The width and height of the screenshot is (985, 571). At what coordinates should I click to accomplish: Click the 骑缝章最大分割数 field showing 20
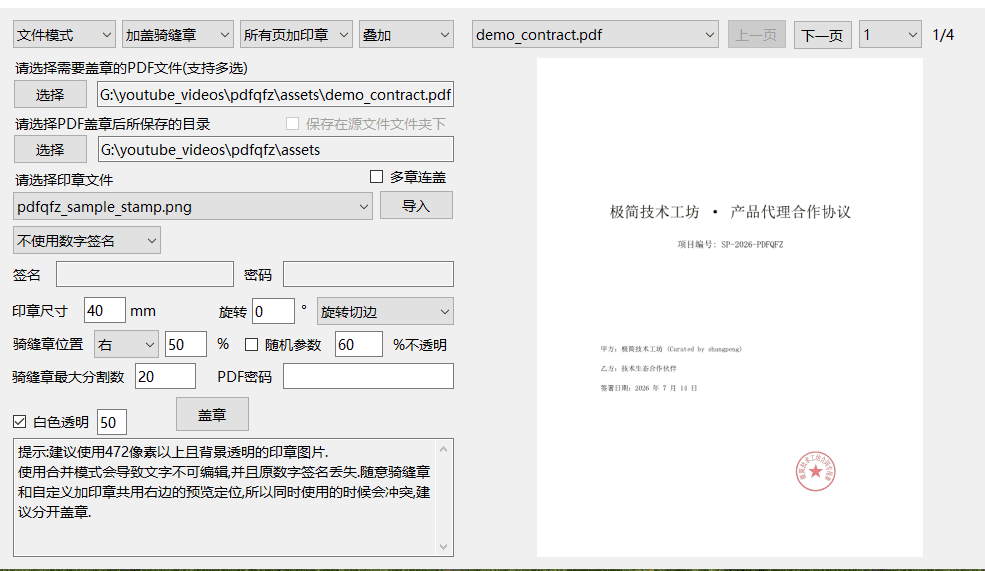click(x=165, y=376)
